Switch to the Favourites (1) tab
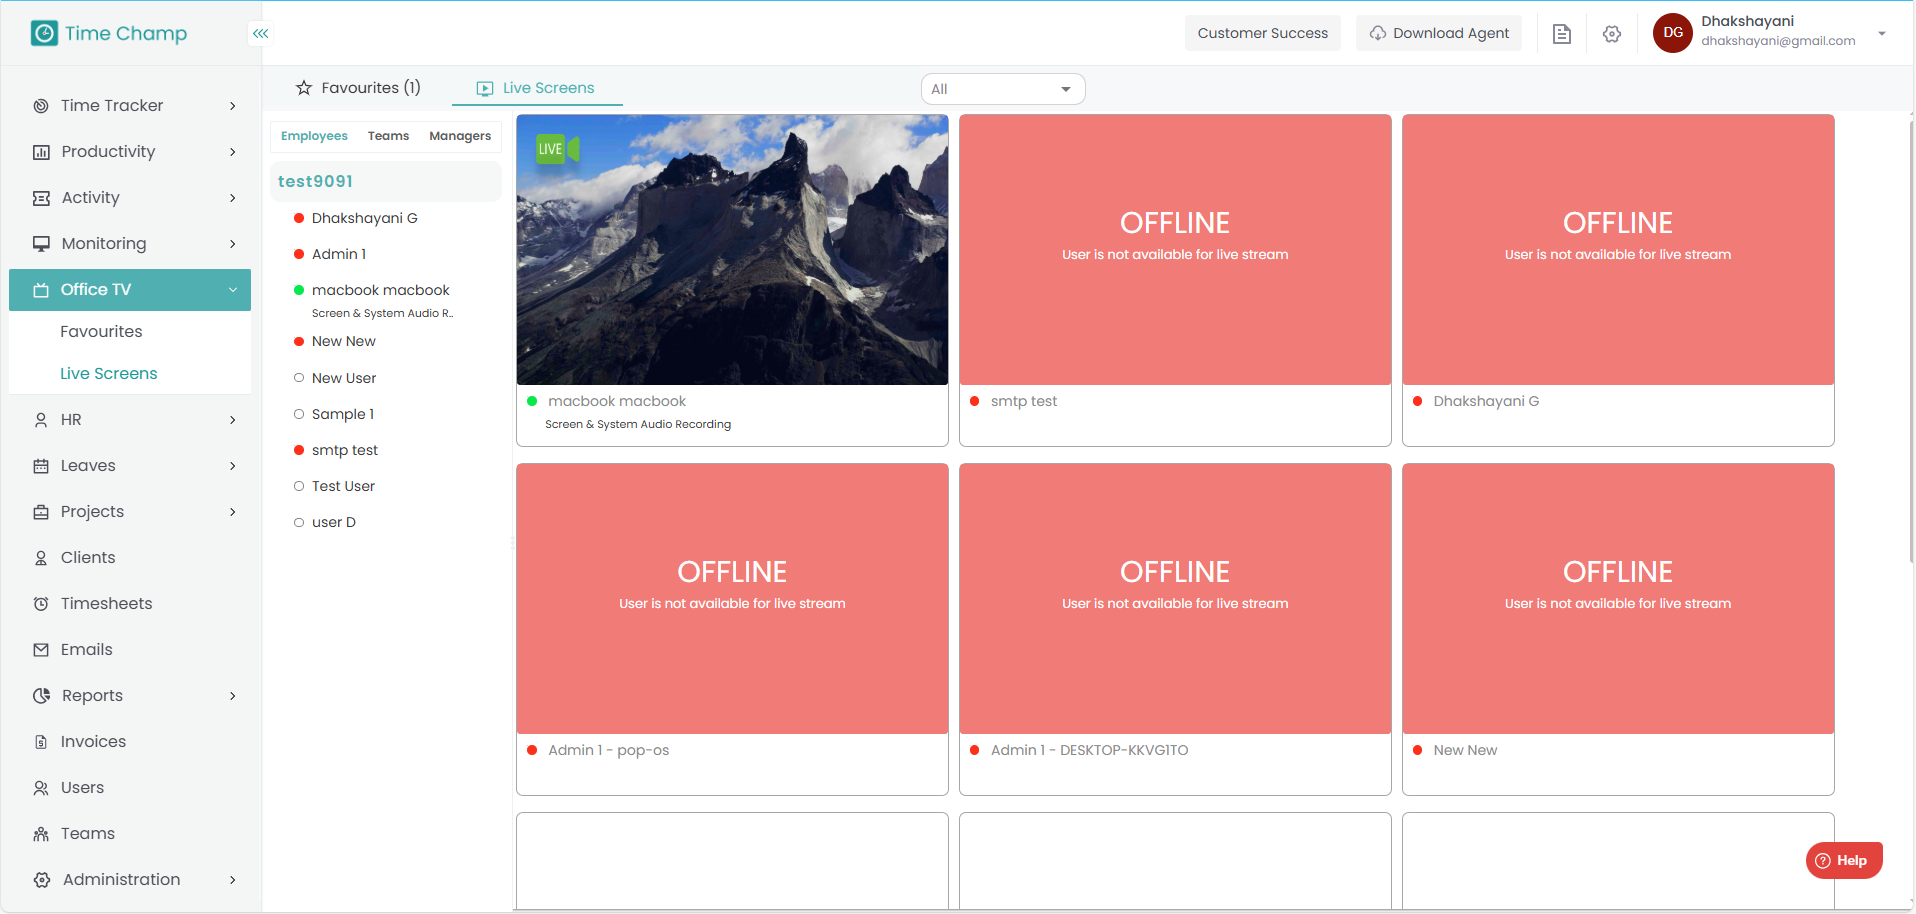This screenshot has width=1916, height=914. [x=359, y=88]
